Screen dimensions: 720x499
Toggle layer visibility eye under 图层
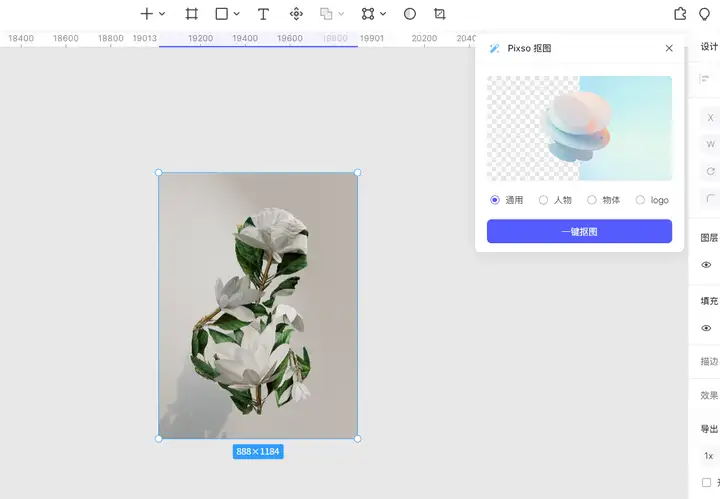(706, 265)
